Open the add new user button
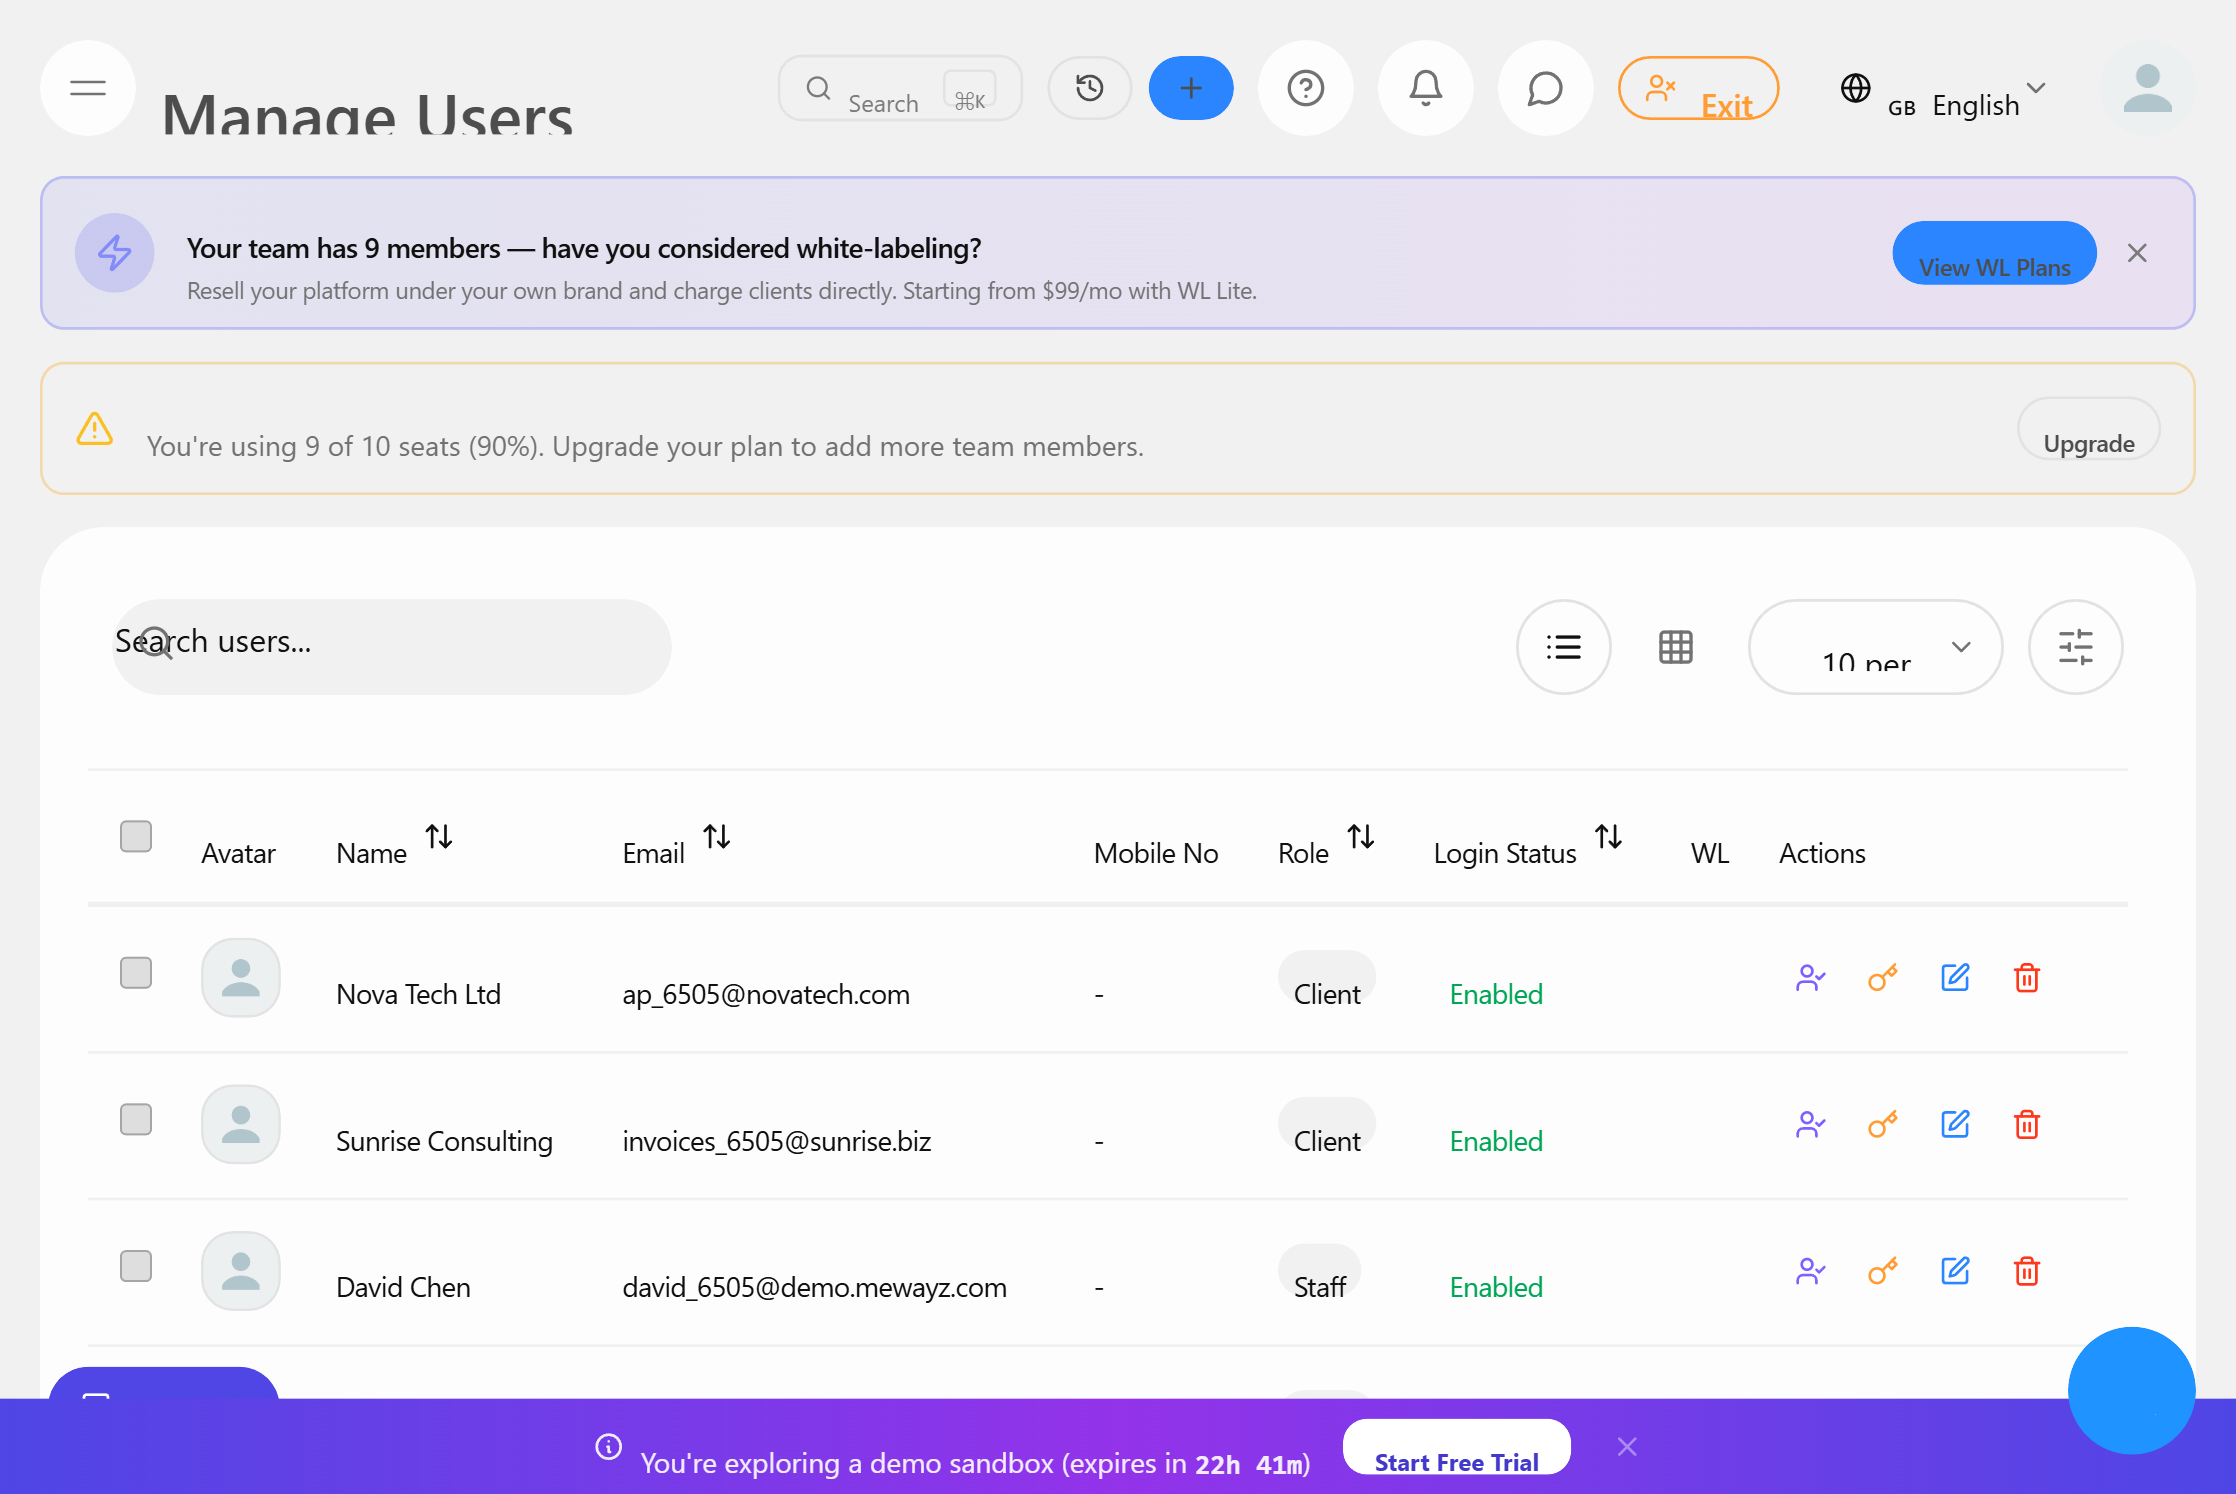The height and width of the screenshot is (1494, 2236). pos(1190,88)
